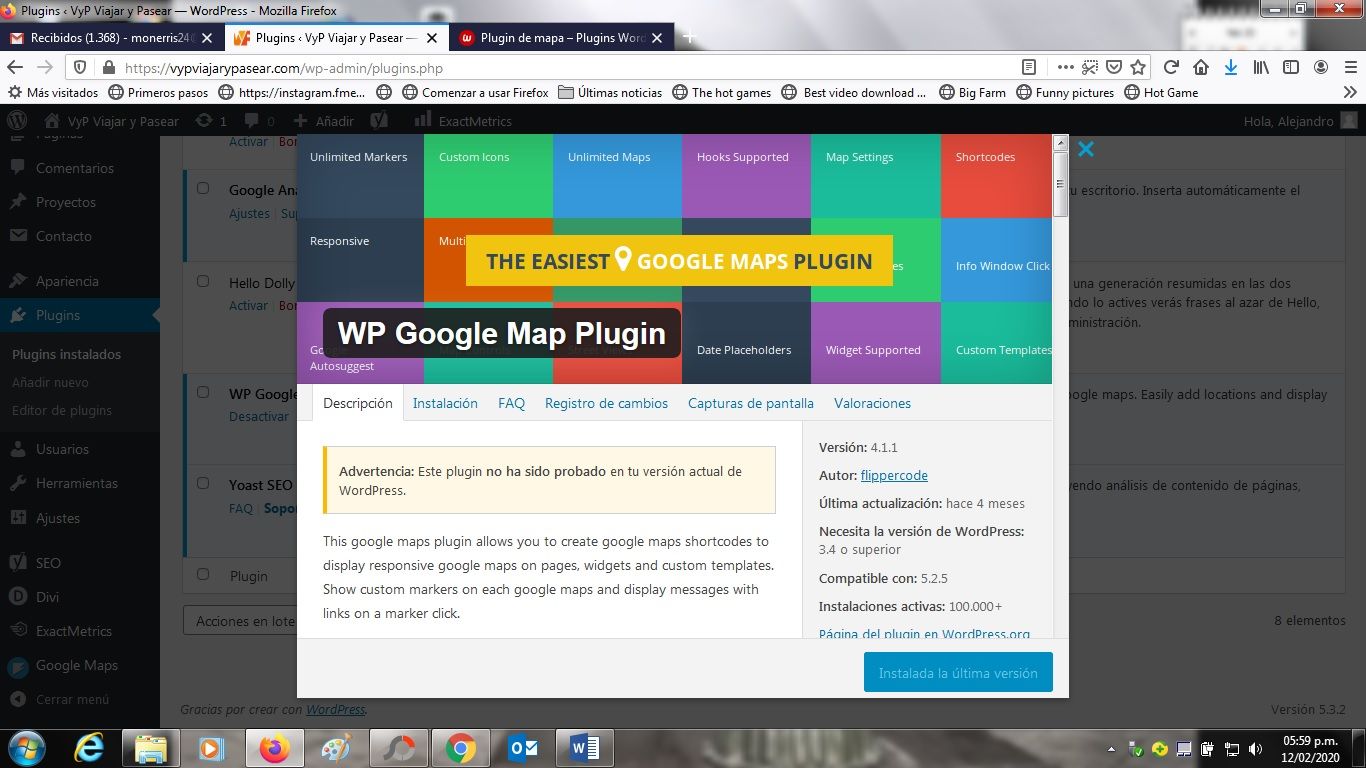Viewport: 1366px width, 768px height.
Task: Open the updates icon in admin bar
Action: [210, 121]
